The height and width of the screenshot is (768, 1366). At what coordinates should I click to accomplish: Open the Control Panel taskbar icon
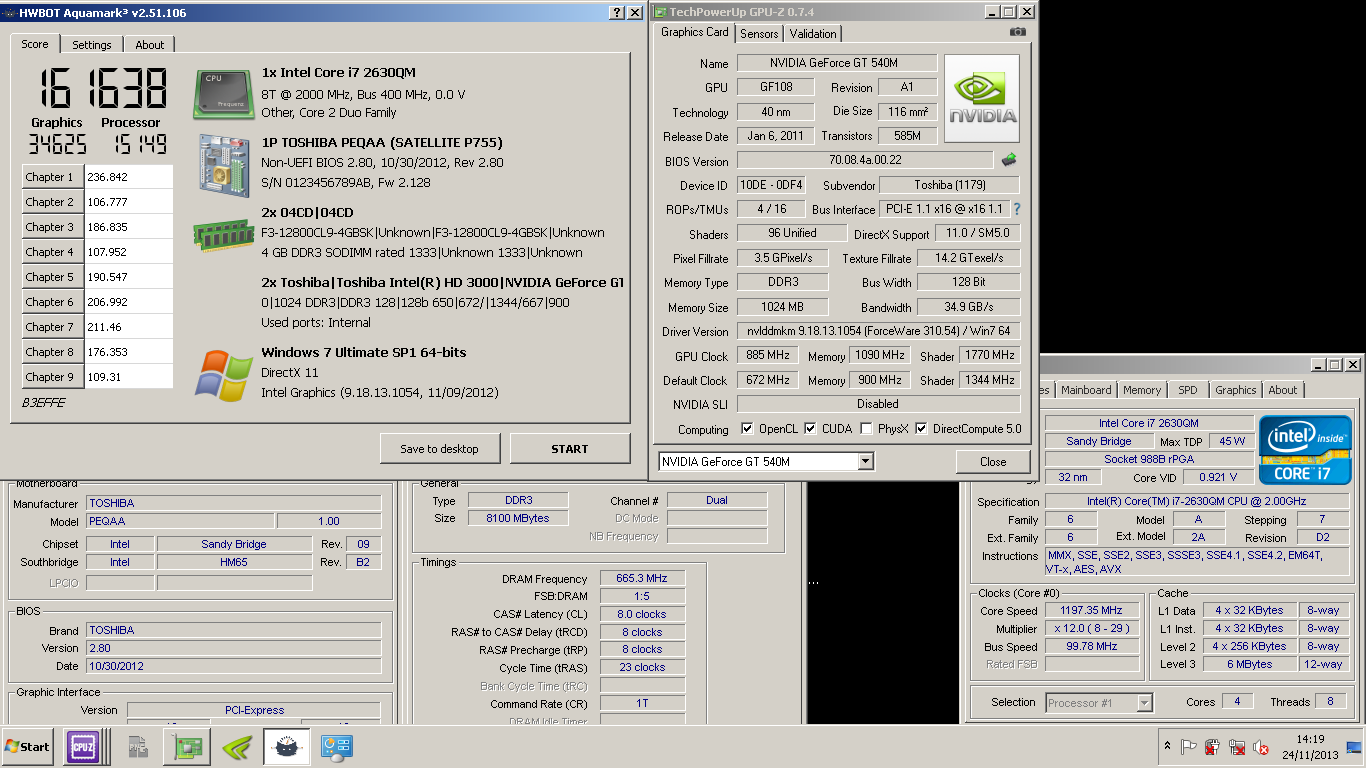(336, 747)
